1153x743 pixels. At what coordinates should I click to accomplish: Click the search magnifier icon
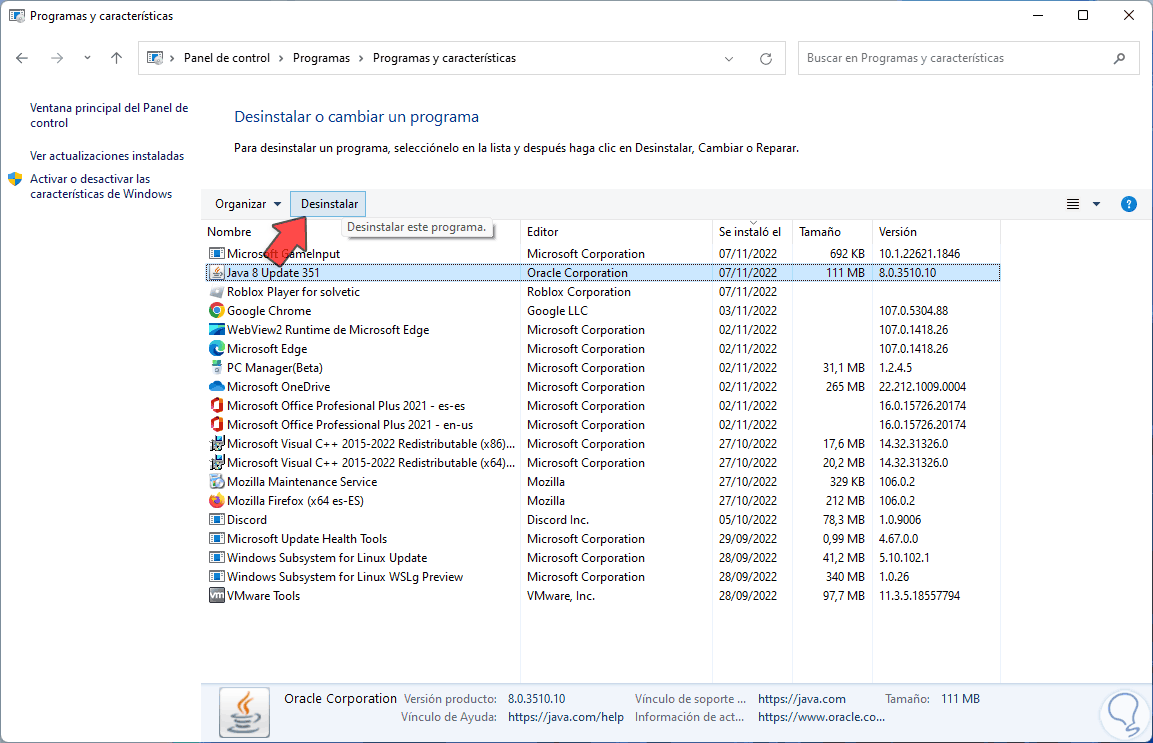(x=1119, y=58)
